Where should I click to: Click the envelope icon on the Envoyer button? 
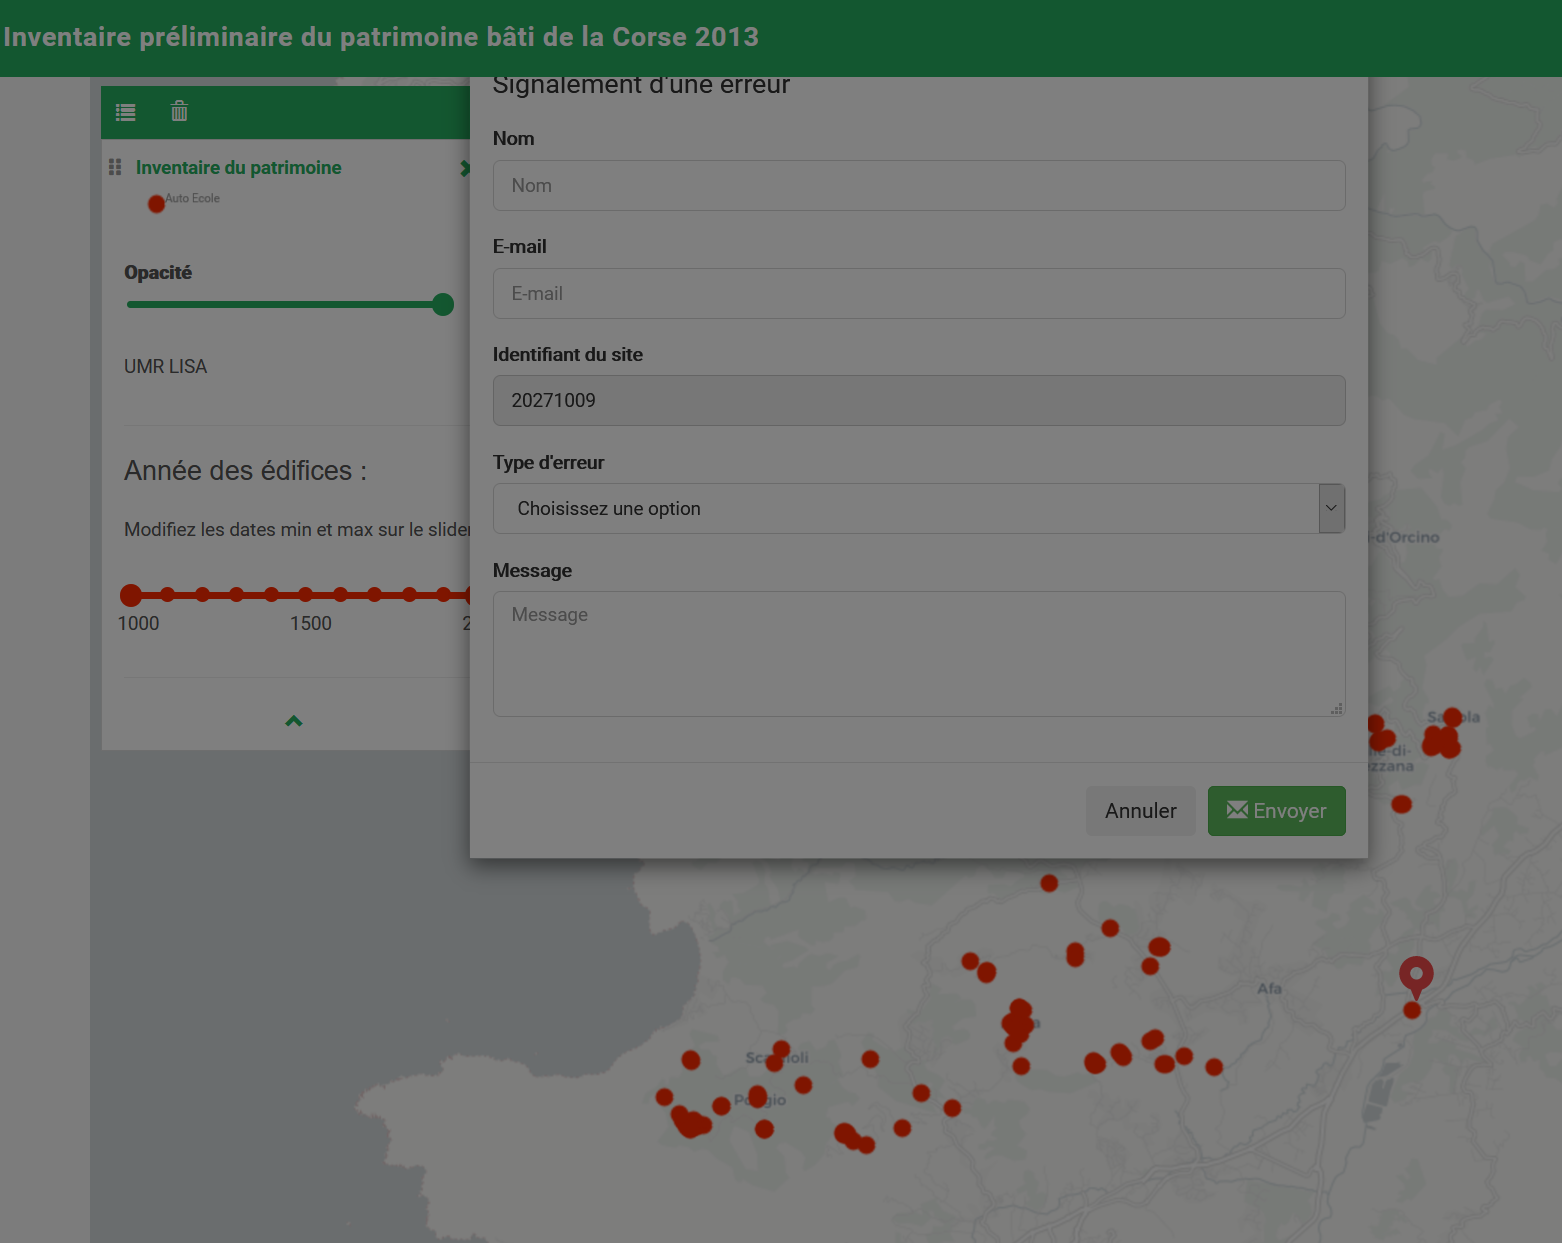click(x=1237, y=810)
